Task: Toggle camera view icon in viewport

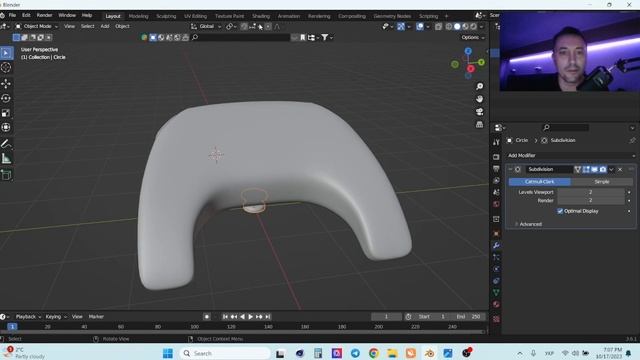Action: tap(480, 111)
